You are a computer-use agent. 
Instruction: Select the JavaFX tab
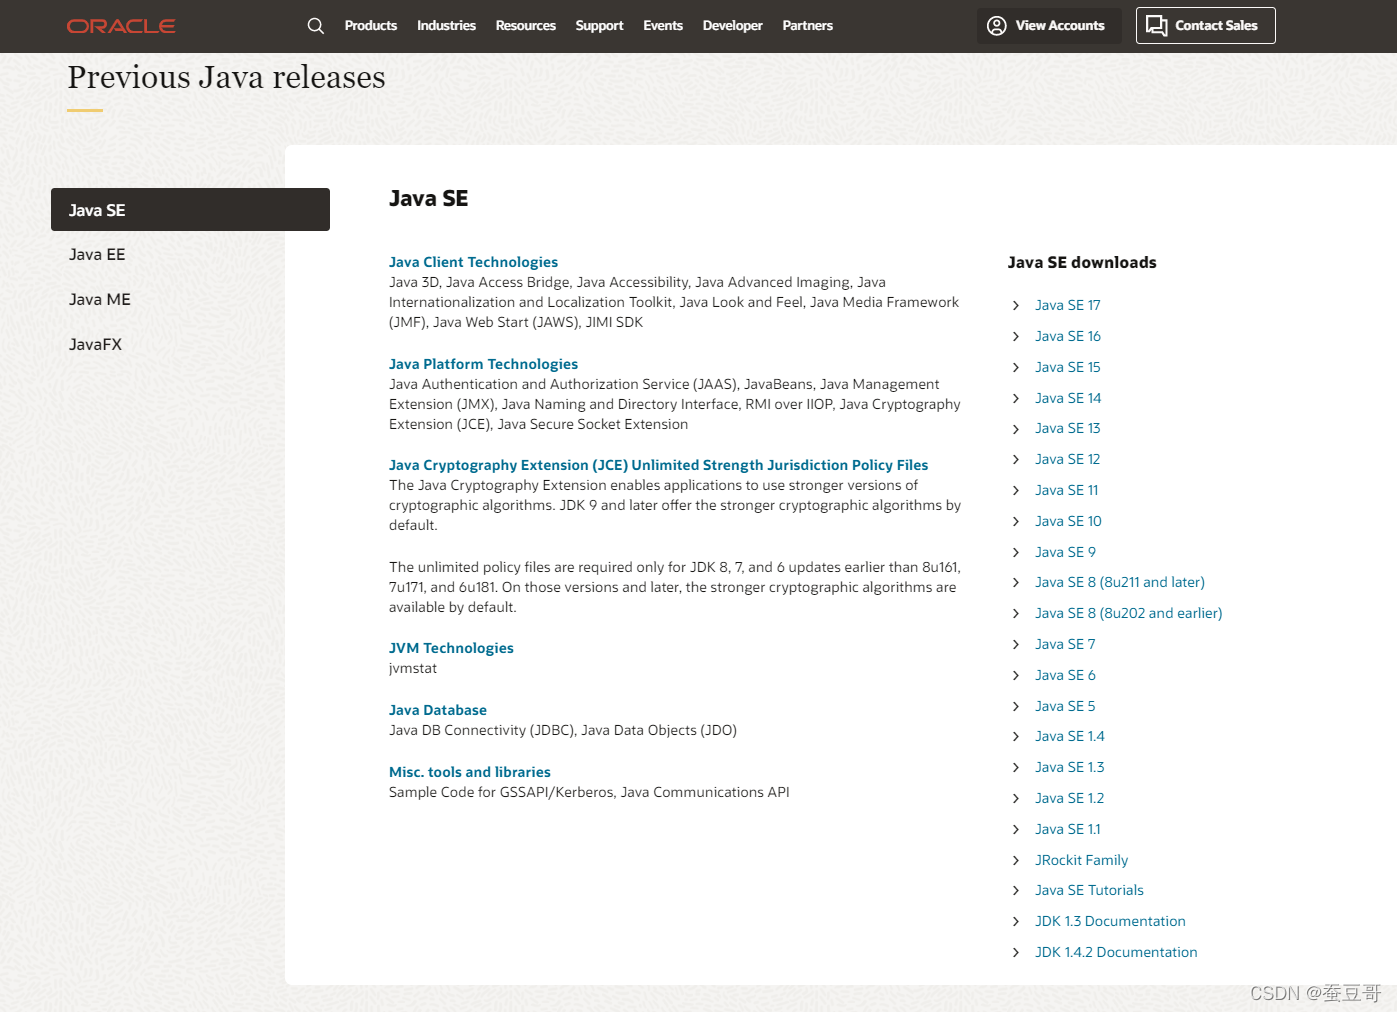[x=95, y=344]
